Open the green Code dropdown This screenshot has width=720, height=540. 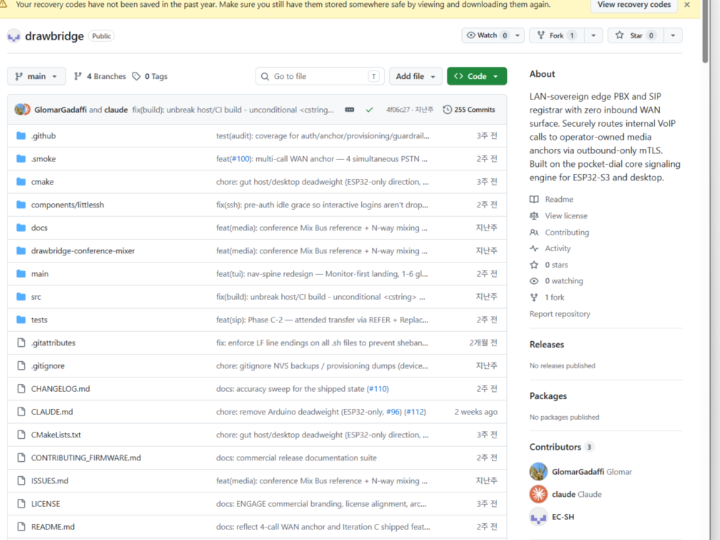pyautogui.click(x=477, y=76)
